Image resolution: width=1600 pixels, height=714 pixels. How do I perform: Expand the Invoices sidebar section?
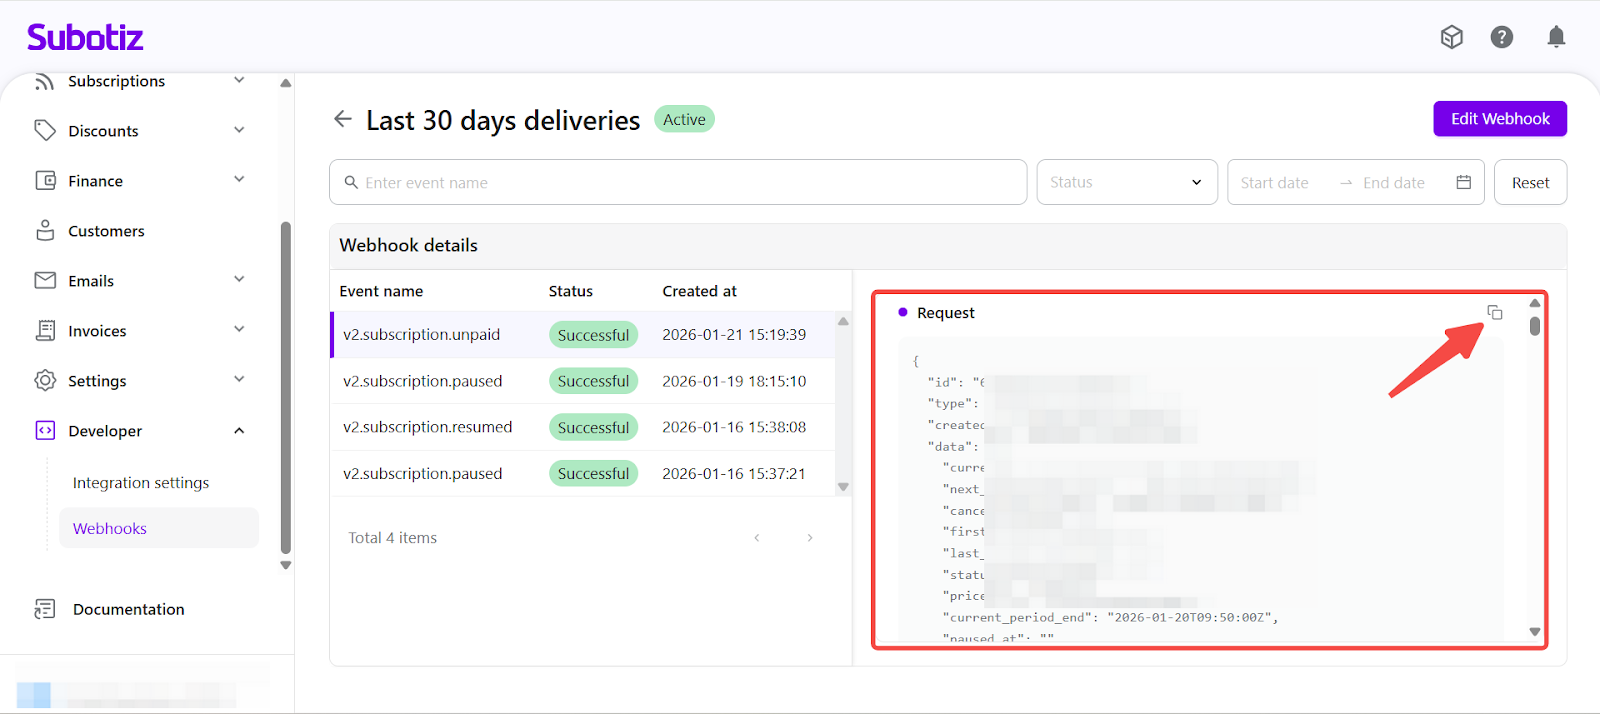(x=239, y=330)
